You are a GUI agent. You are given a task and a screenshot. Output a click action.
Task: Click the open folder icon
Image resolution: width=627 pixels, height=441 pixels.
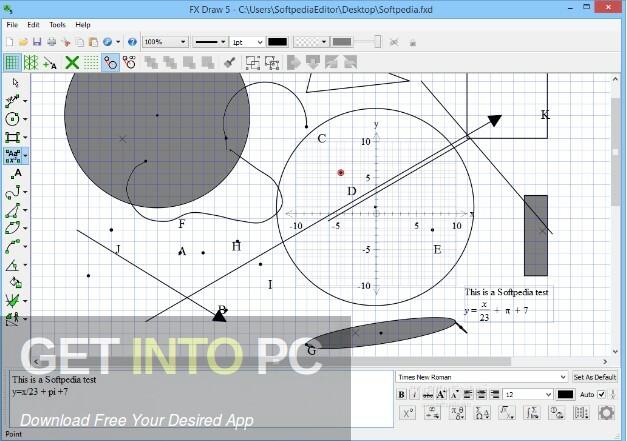23,42
